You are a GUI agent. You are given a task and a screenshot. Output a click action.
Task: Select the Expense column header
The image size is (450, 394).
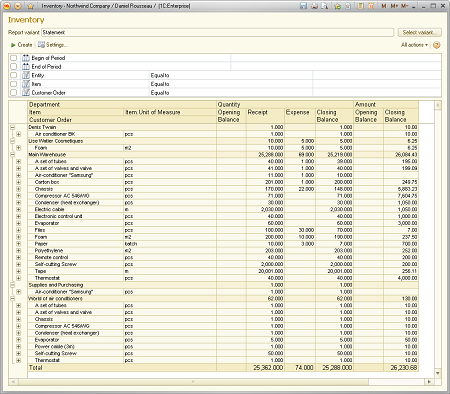300,116
